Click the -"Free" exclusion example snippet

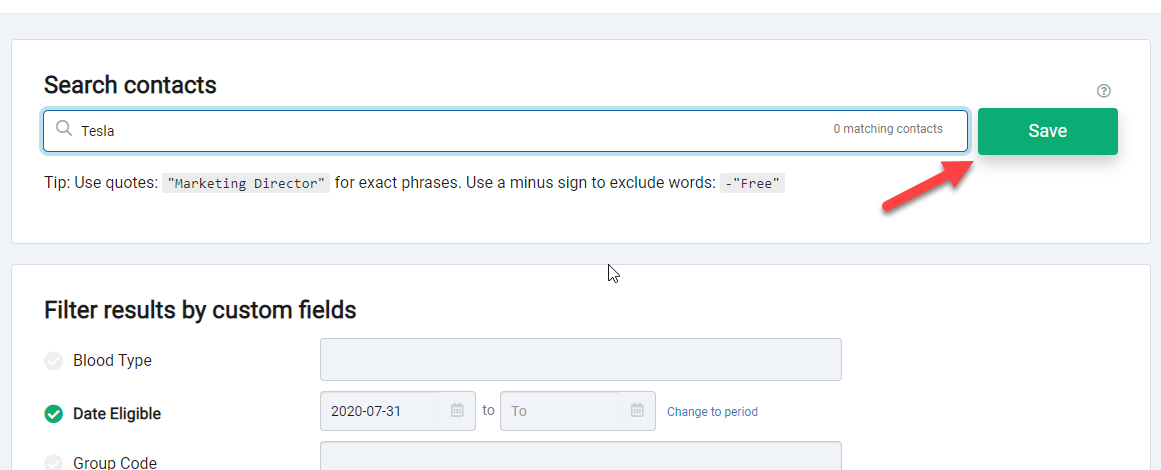(752, 183)
